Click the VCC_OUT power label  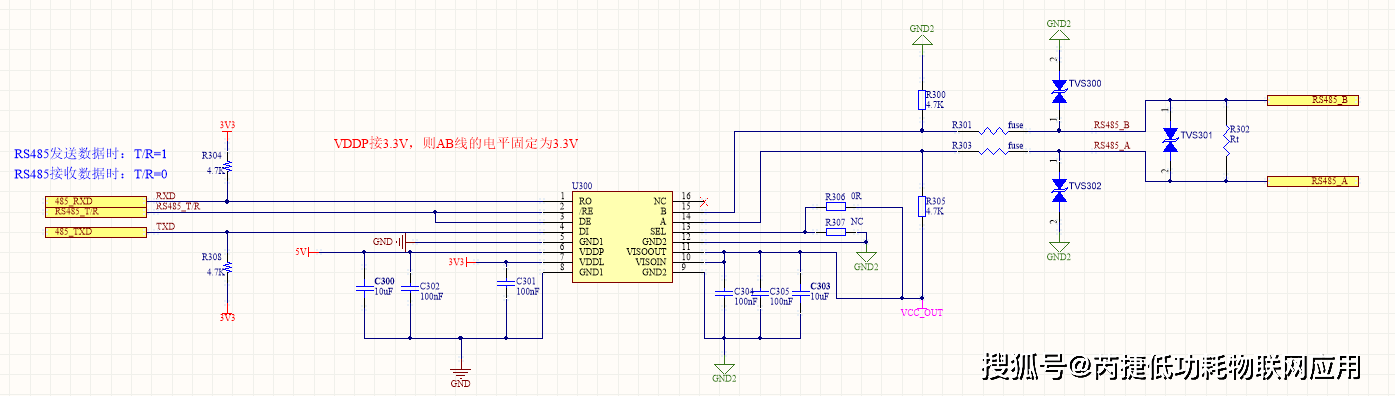pyautogui.click(x=922, y=312)
